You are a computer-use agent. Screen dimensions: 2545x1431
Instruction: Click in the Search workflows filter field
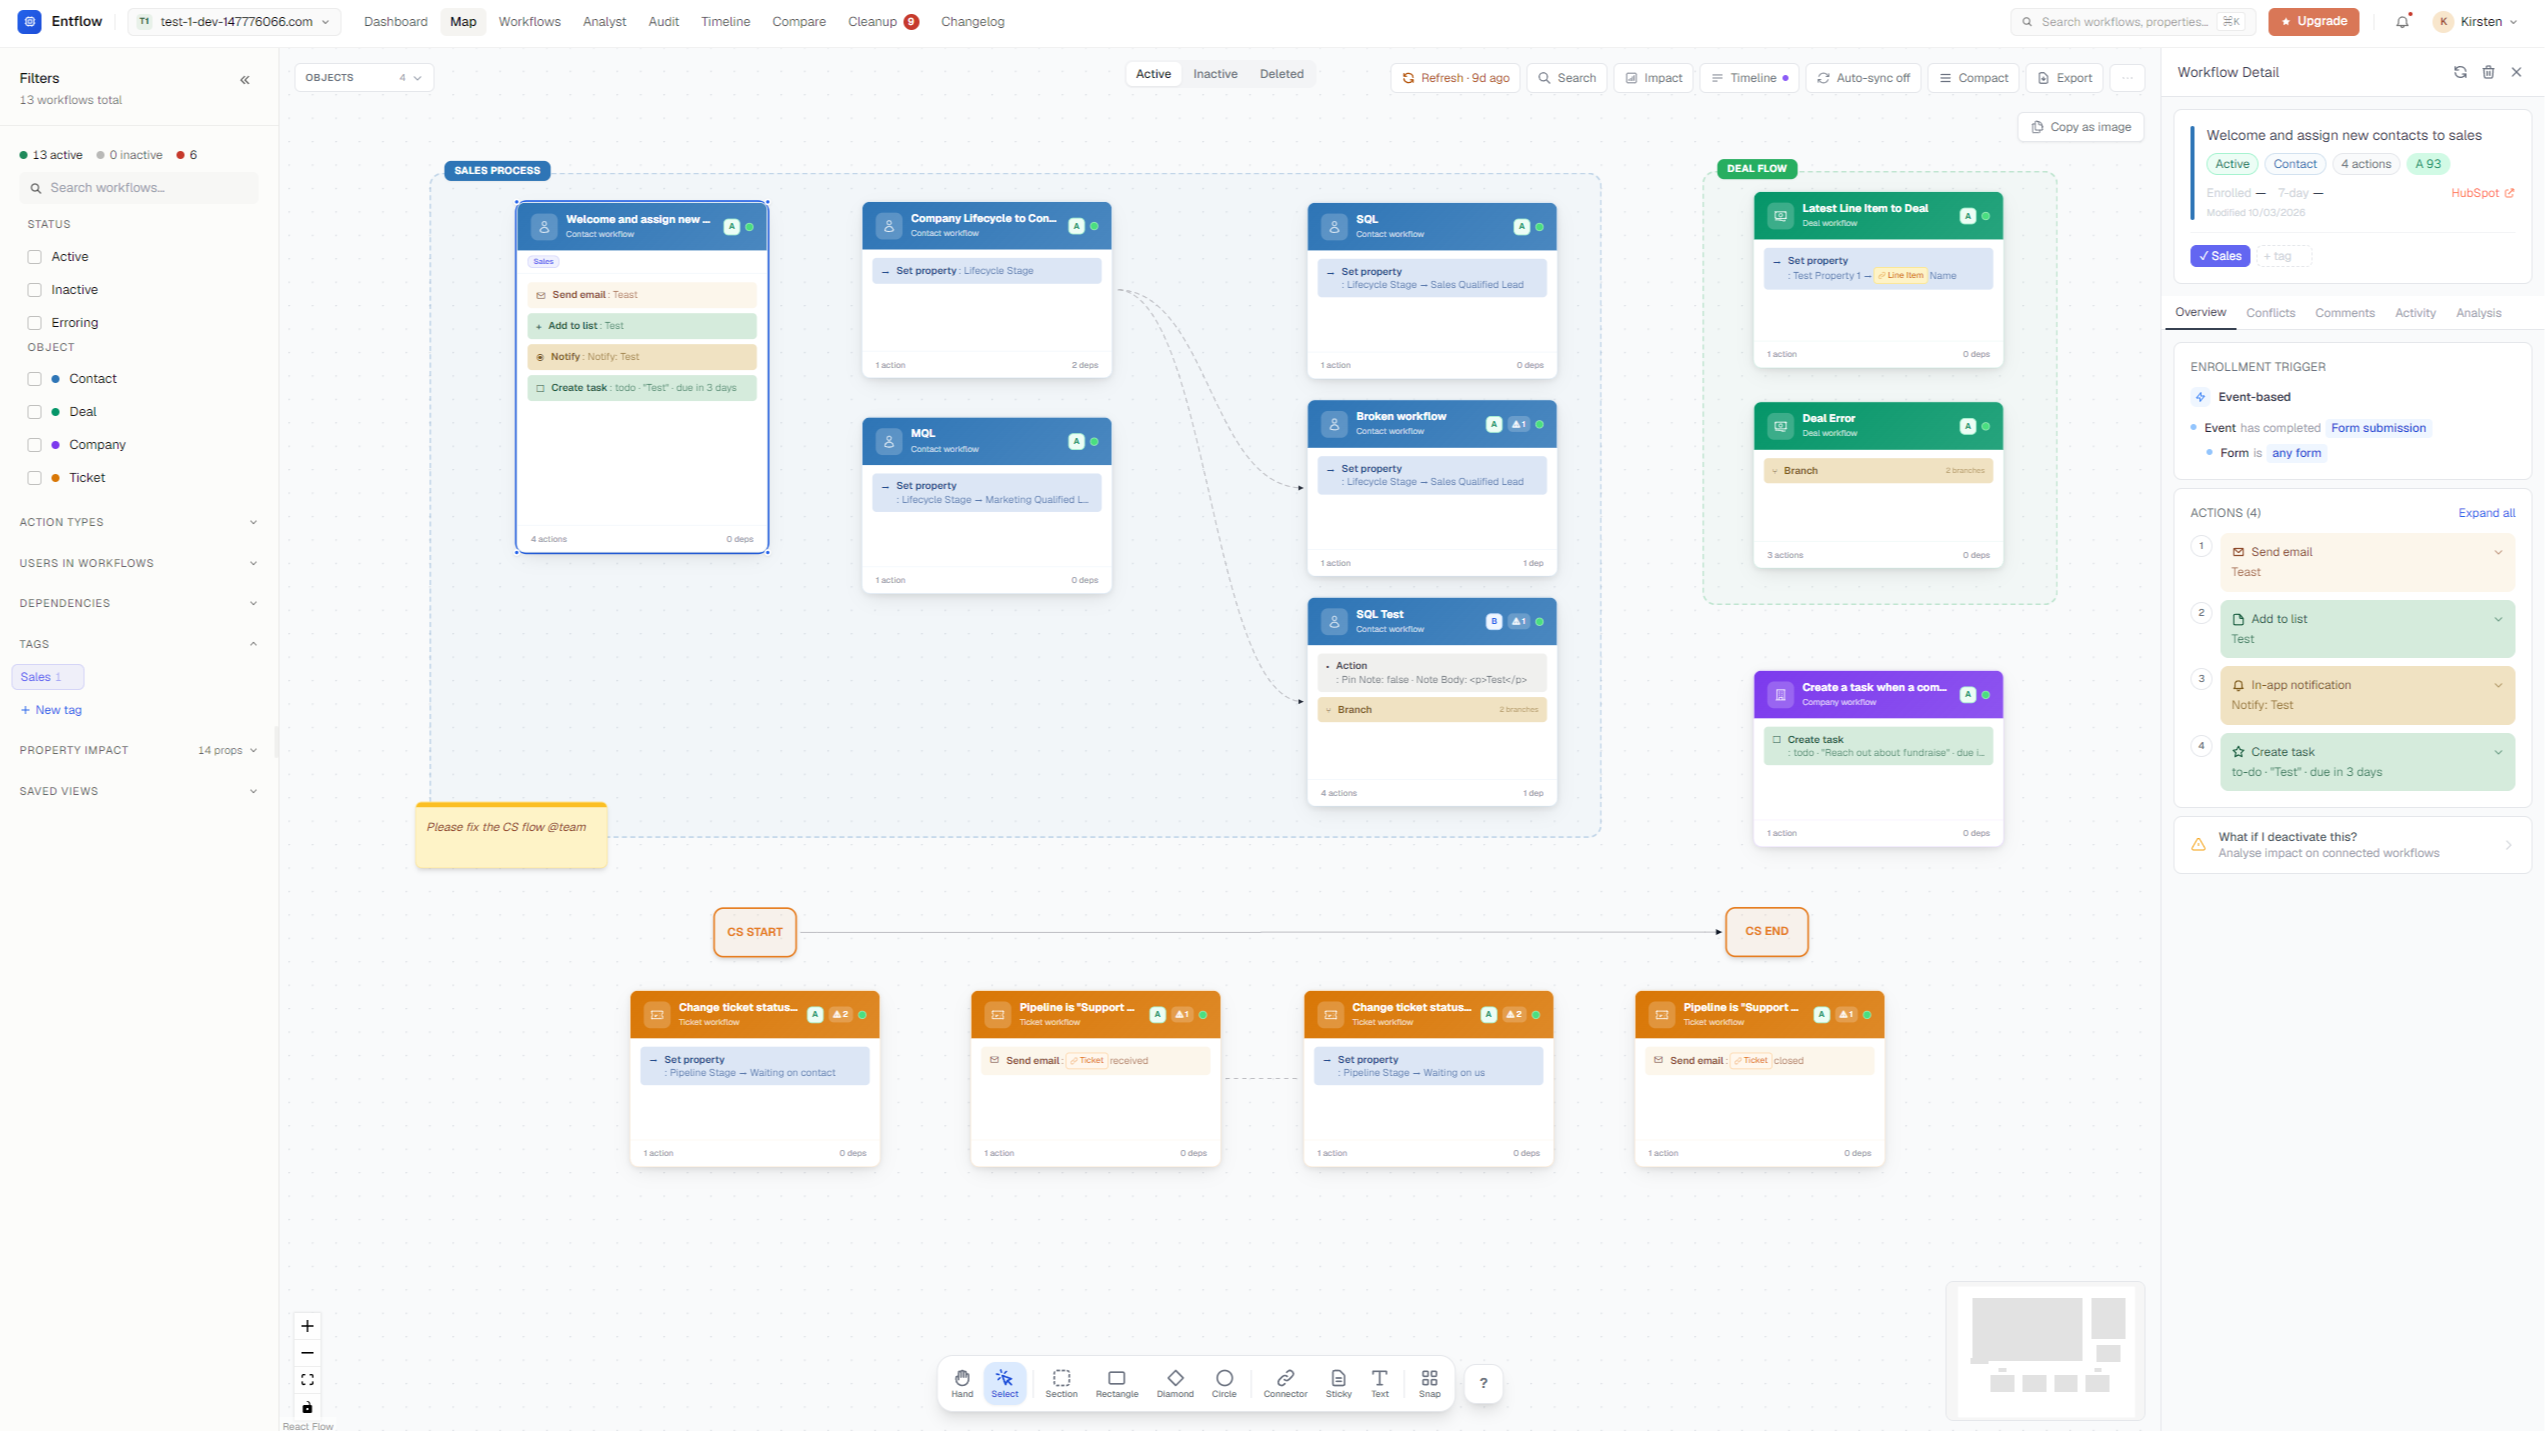pyautogui.click(x=139, y=188)
